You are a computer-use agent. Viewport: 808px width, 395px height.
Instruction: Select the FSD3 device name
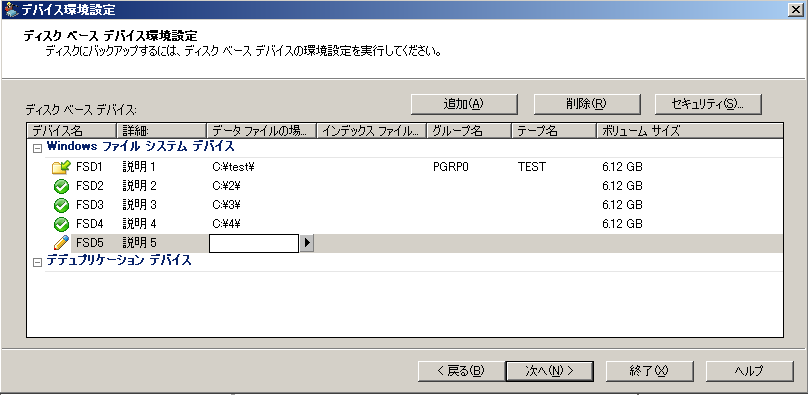[90, 205]
